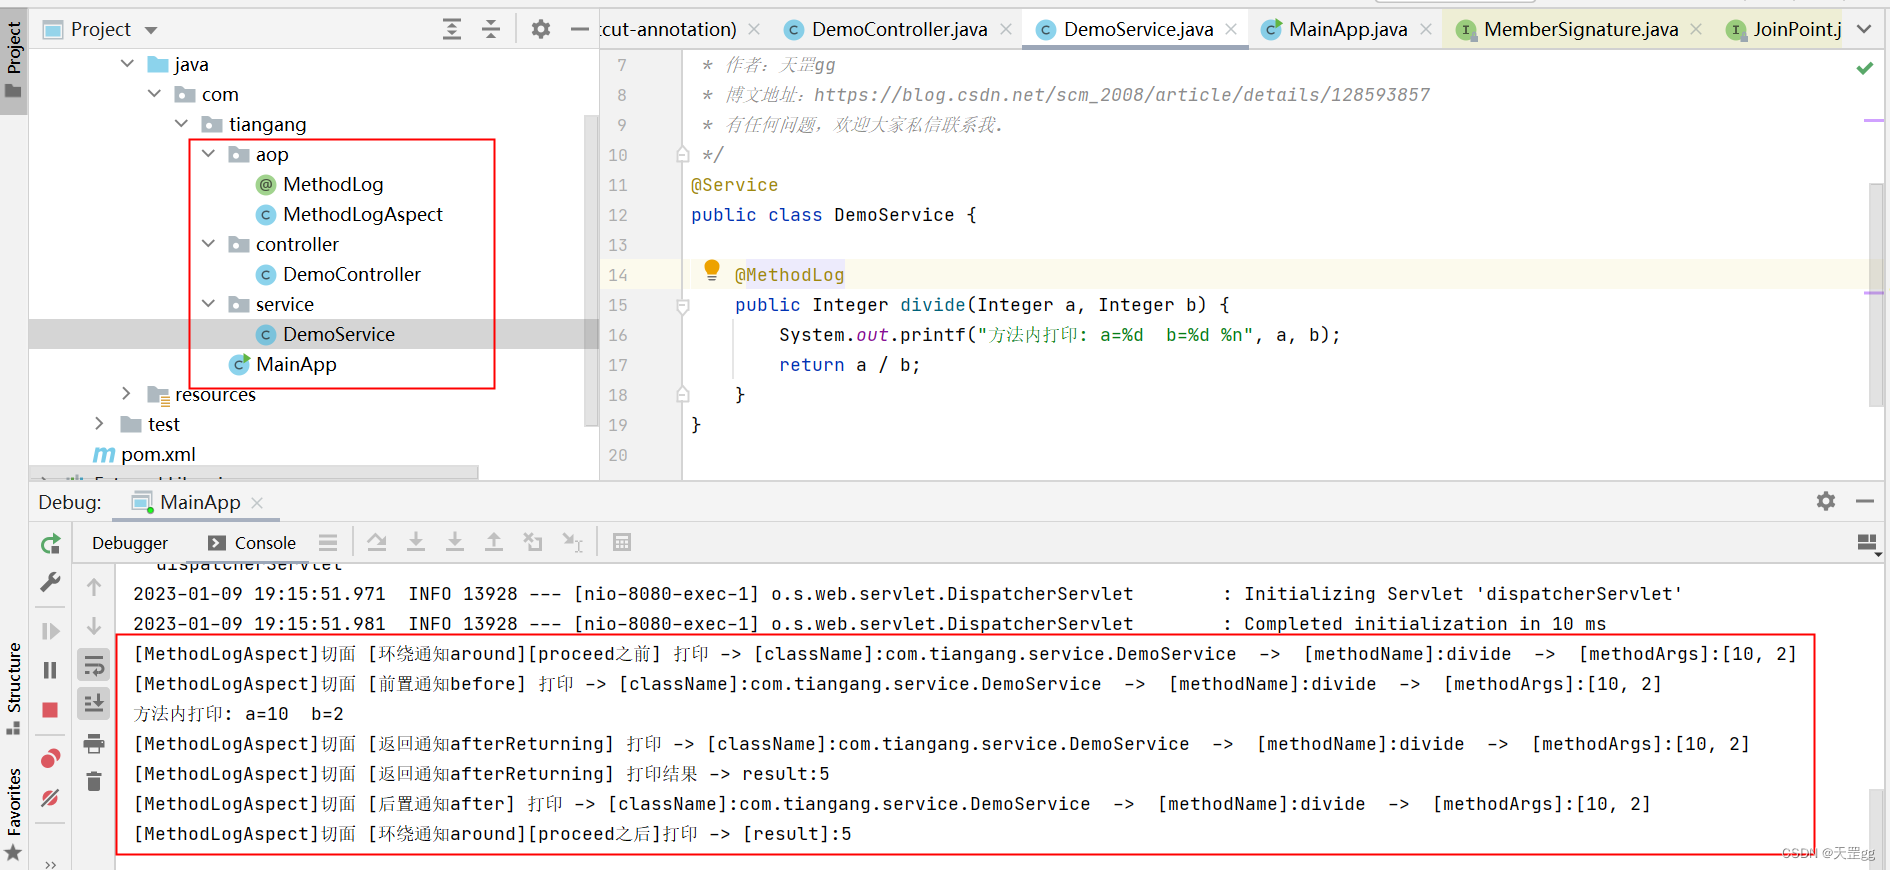Image resolution: width=1890 pixels, height=870 pixels.
Task: Collapse the java folder
Action: [127, 64]
